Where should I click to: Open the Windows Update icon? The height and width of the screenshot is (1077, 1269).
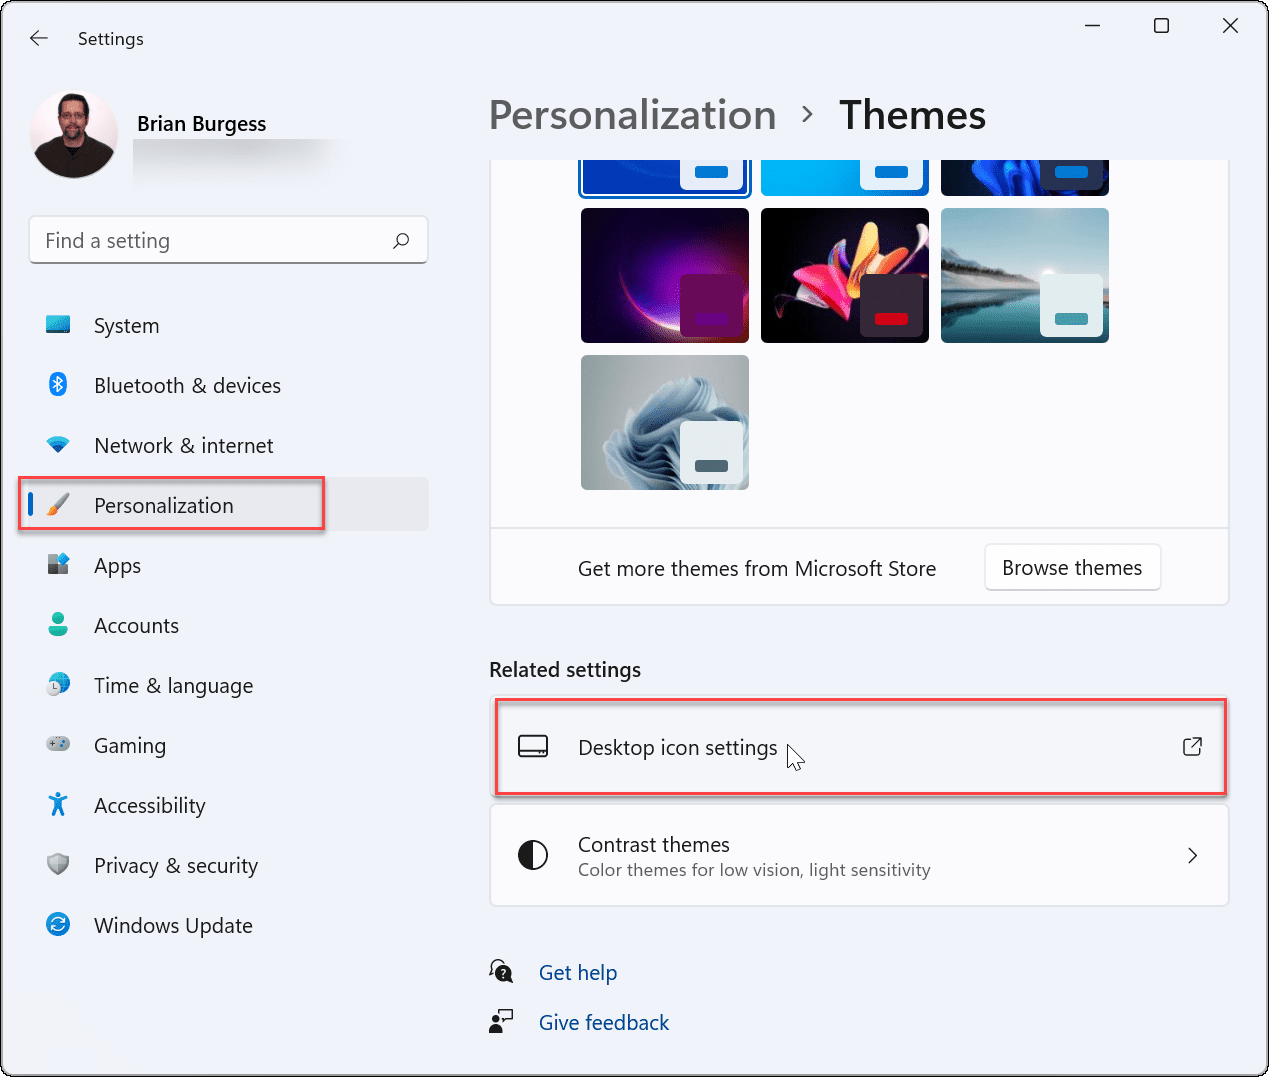(x=58, y=925)
